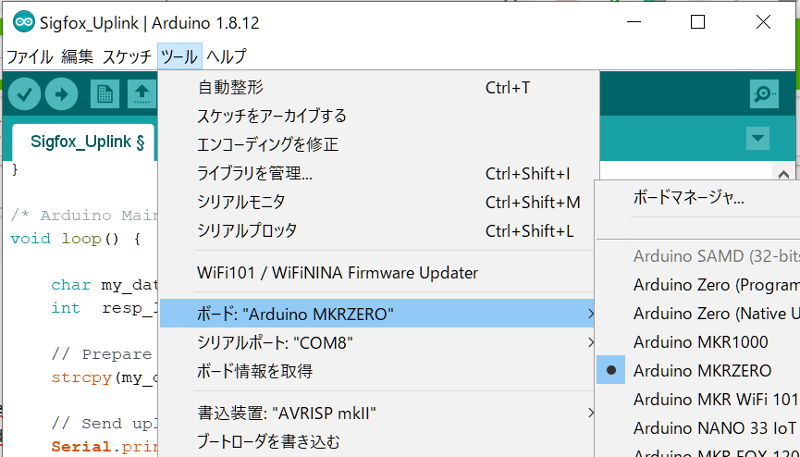Image resolution: width=800 pixels, height=457 pixels.
Task: Click ブートローダを書き込む menu entry
Action: (x=378, y=442)
